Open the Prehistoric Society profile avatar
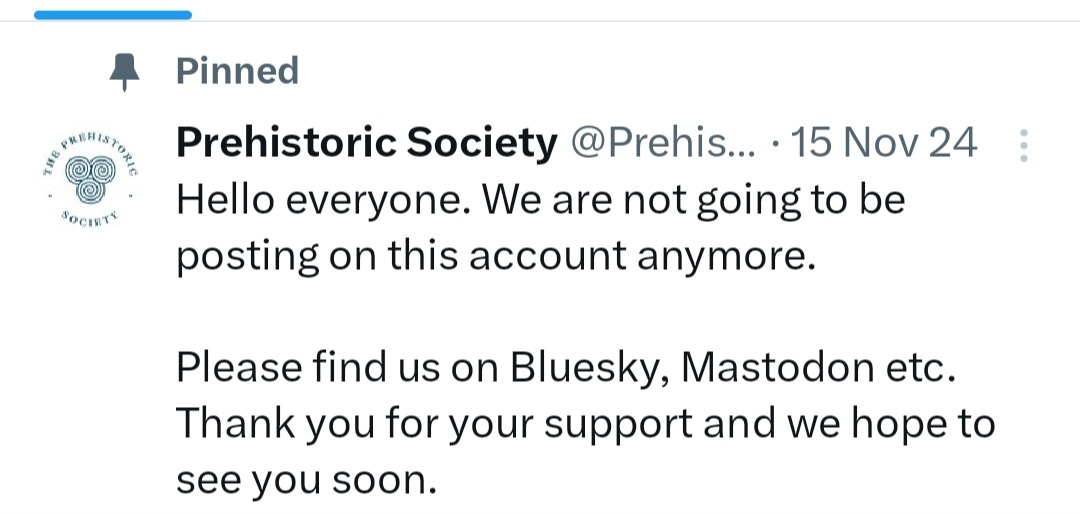This screenshot has width=1080, height=514. 92,178
